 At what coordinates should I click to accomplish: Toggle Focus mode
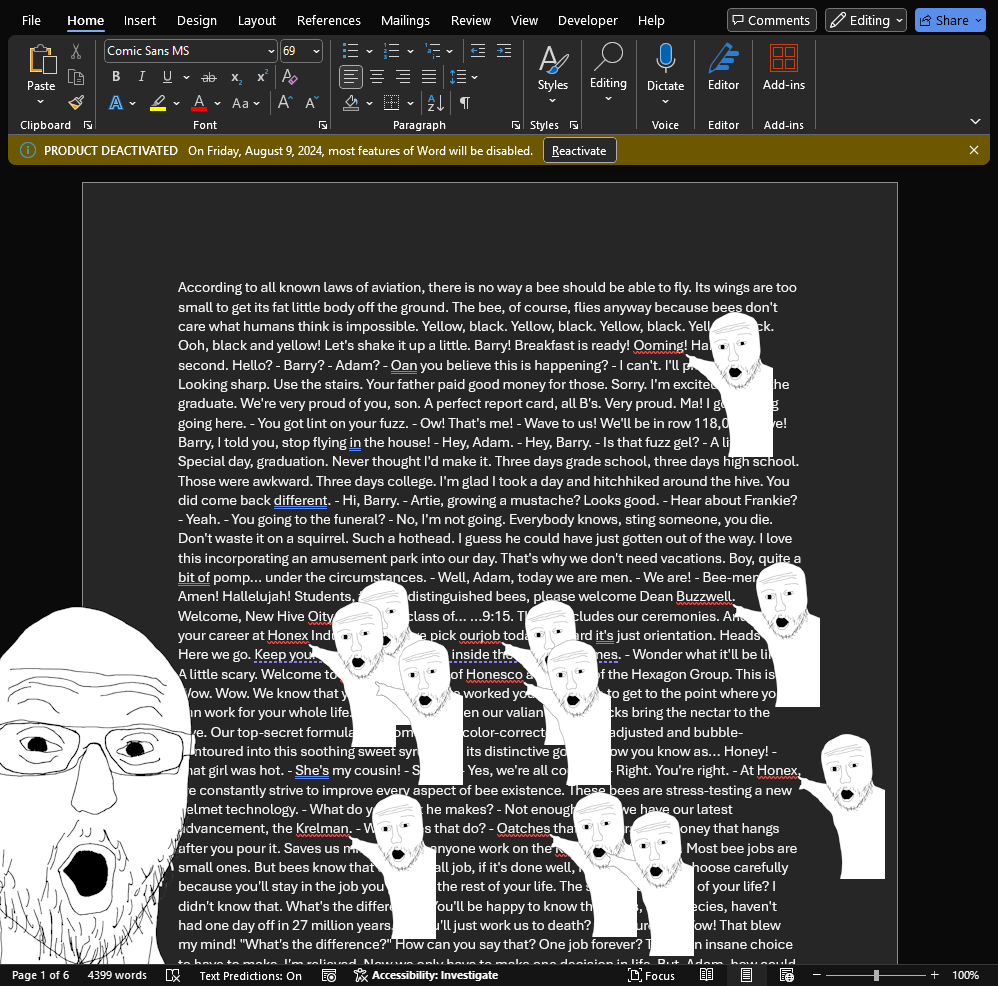click(x=652, y=975)
